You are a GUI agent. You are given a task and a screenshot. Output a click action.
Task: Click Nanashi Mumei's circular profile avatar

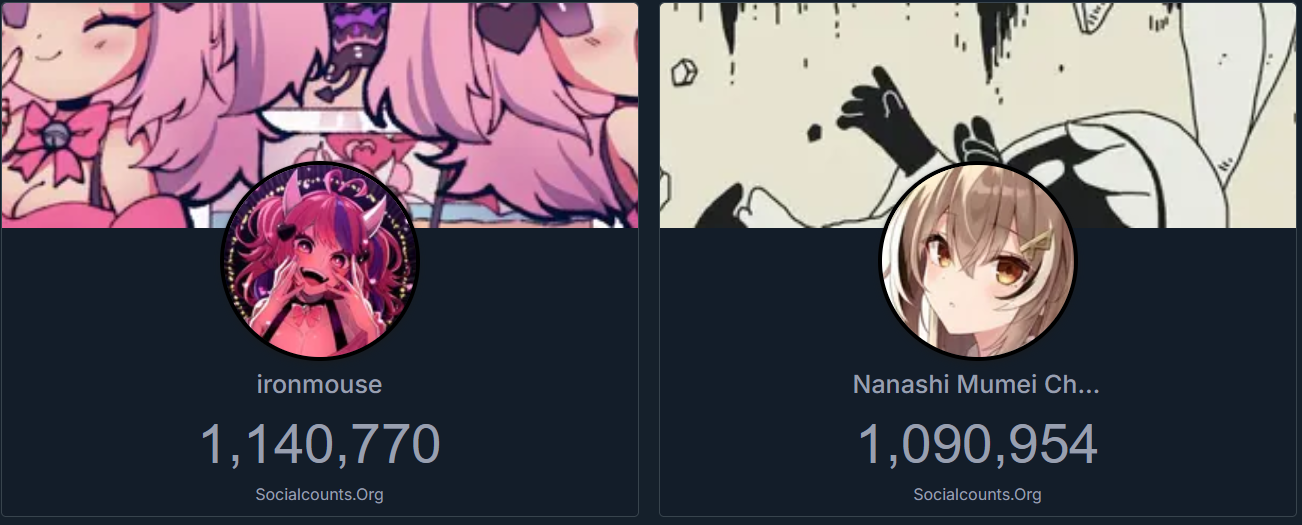point(978,261)
